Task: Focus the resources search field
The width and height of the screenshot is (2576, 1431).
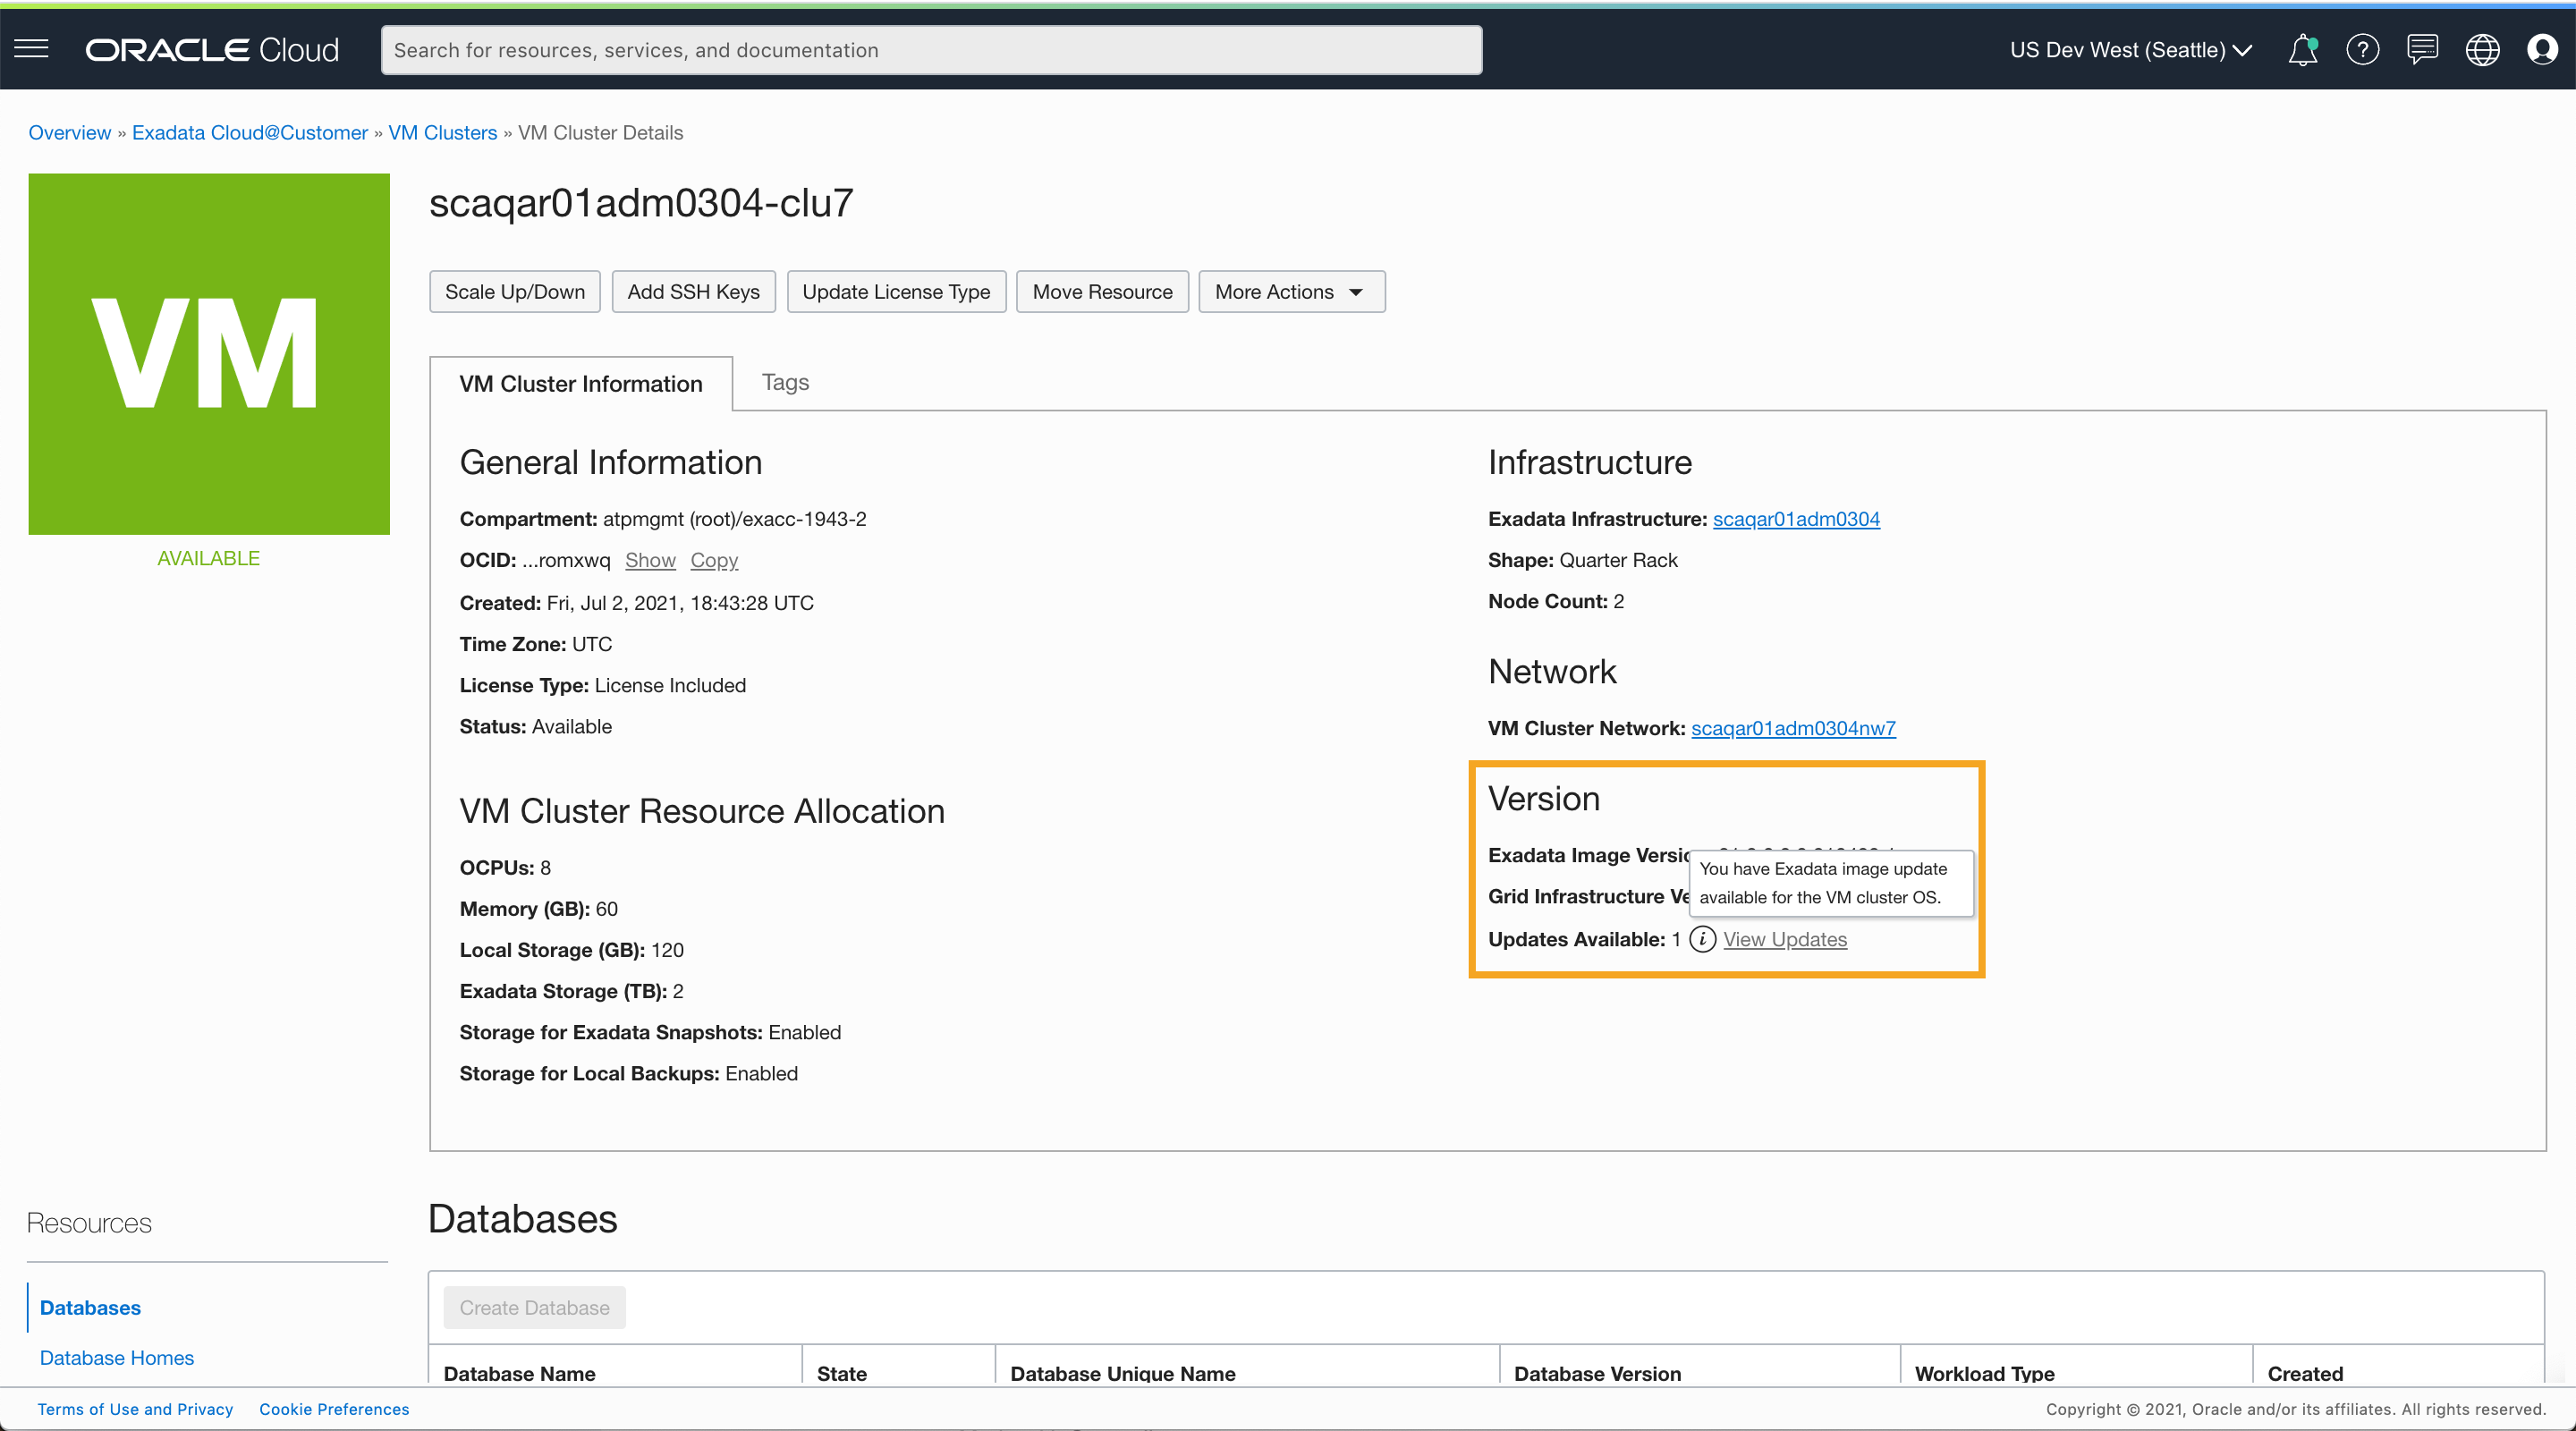Action: (931, 50)
